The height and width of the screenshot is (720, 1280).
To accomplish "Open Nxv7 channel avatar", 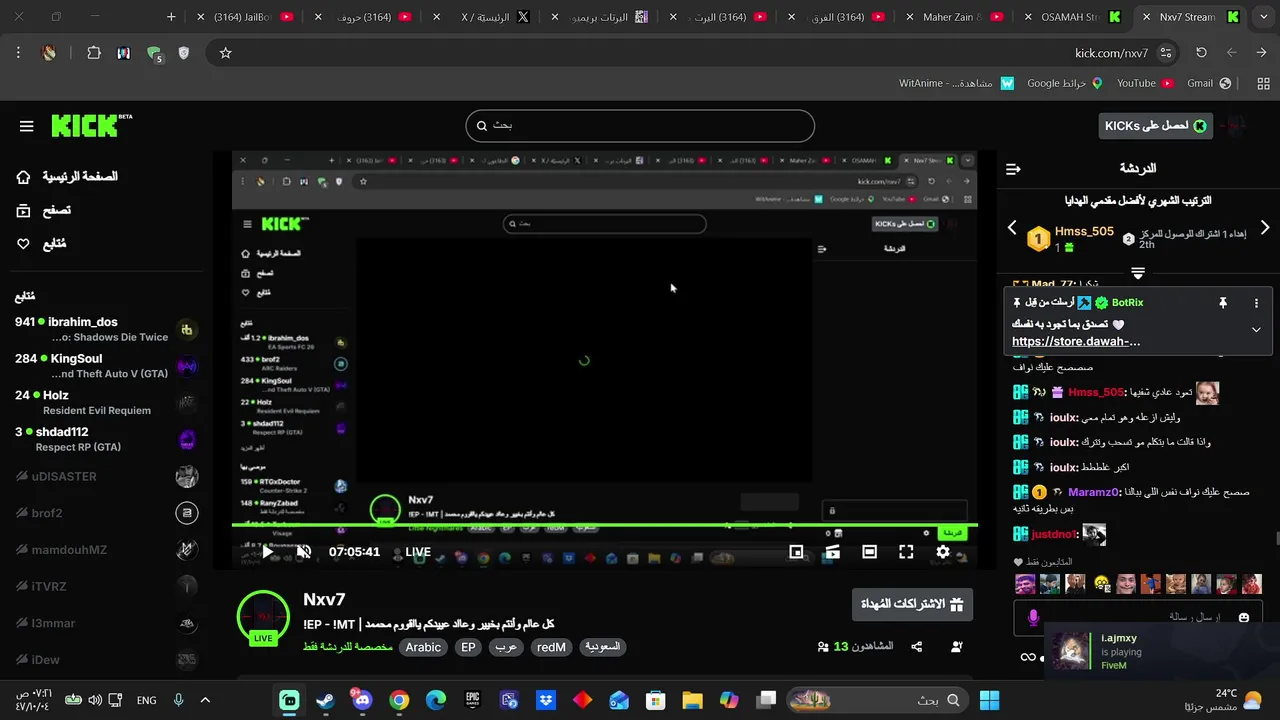I will click(x=263, y=617).
